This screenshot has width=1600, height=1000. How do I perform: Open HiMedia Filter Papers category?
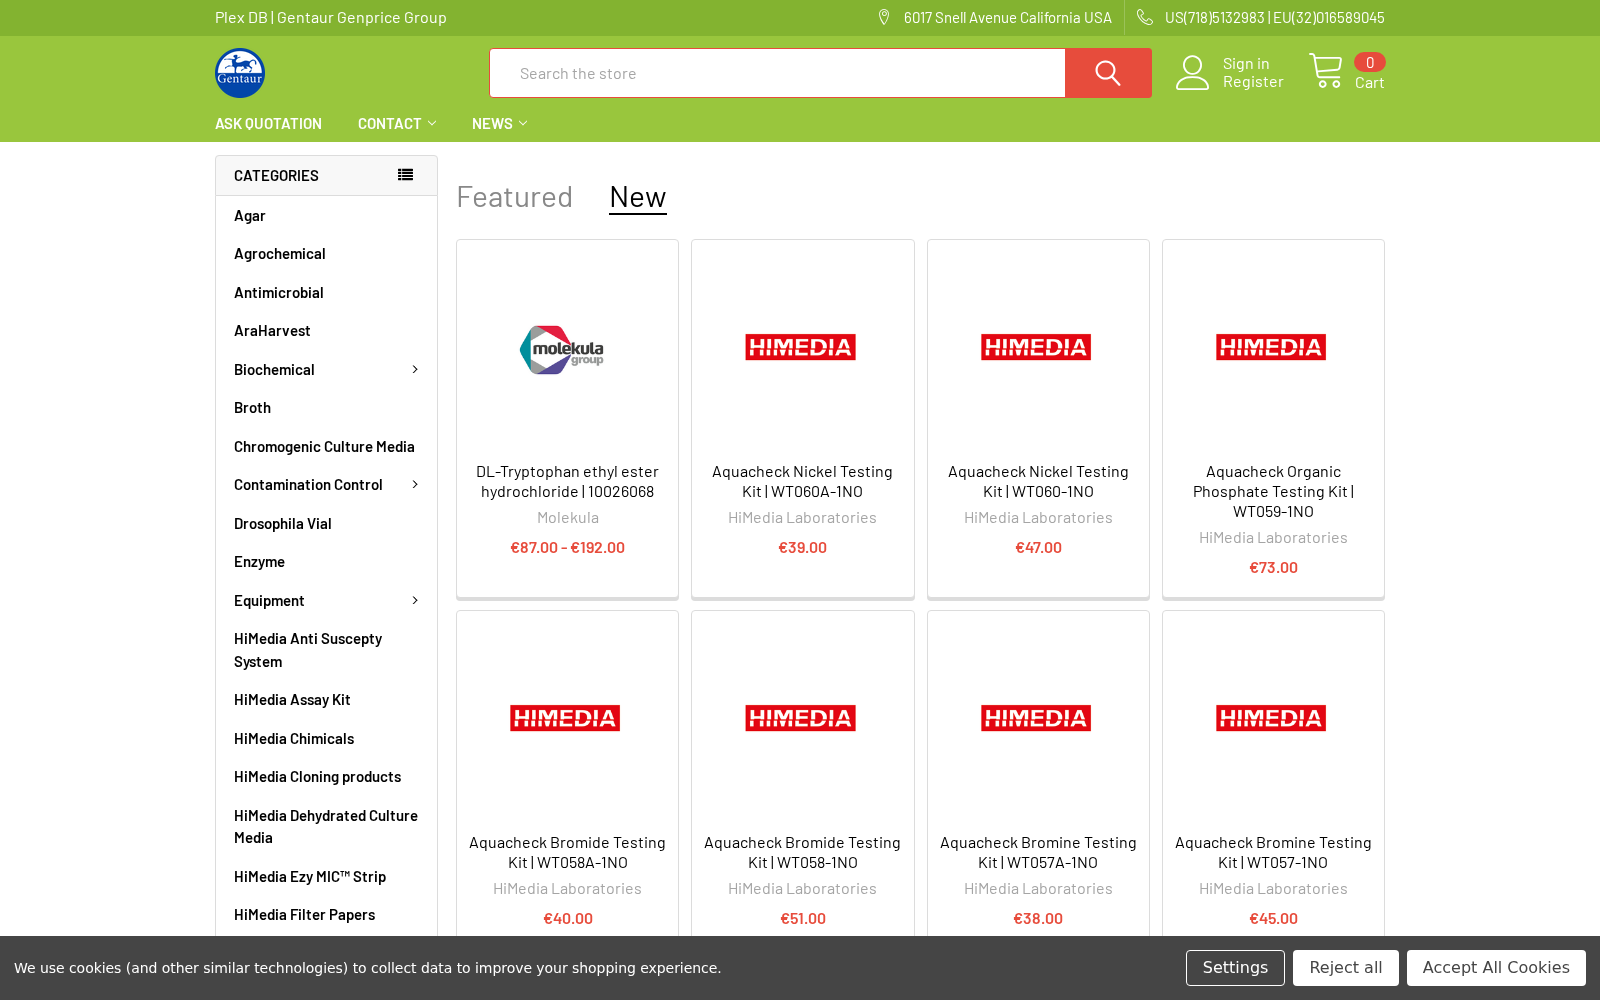(304, 915)
